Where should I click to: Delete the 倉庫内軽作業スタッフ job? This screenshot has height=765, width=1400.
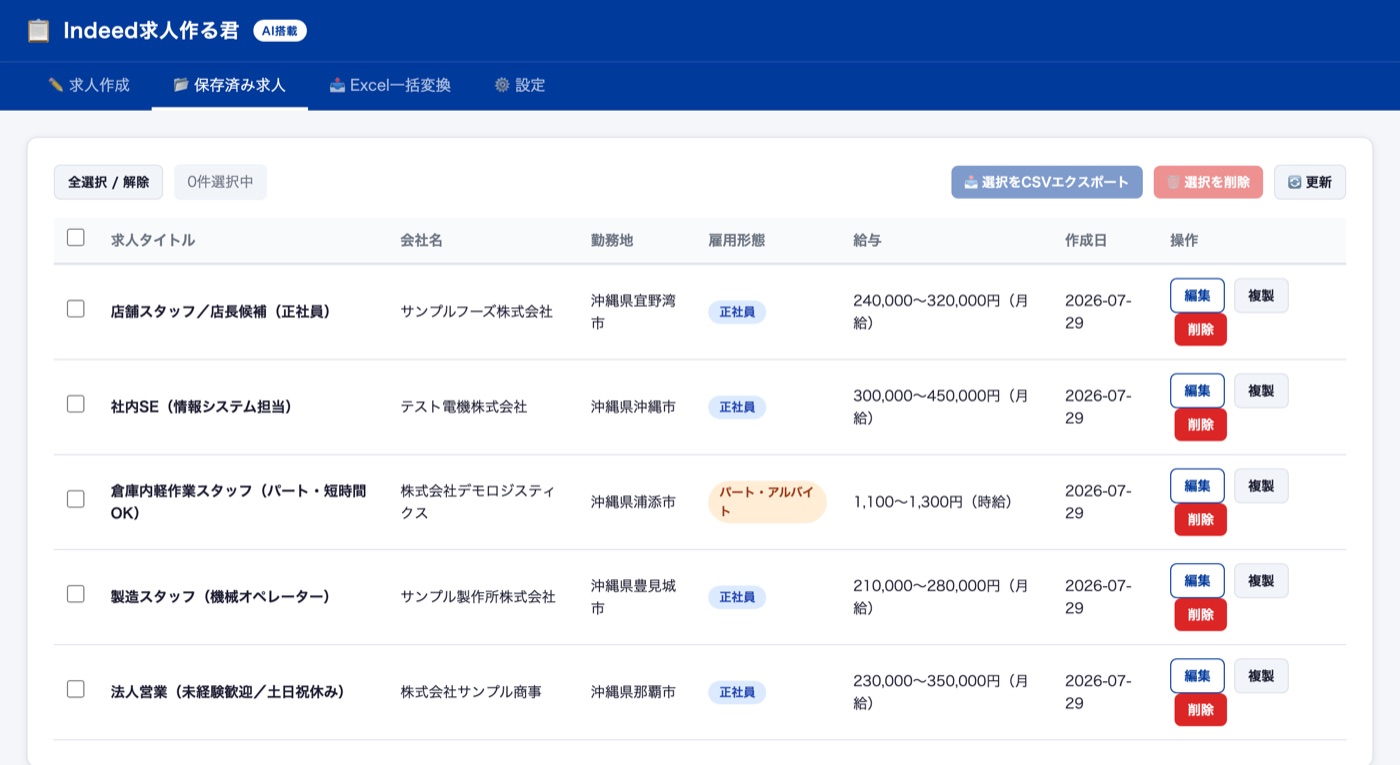point(1200,520)
